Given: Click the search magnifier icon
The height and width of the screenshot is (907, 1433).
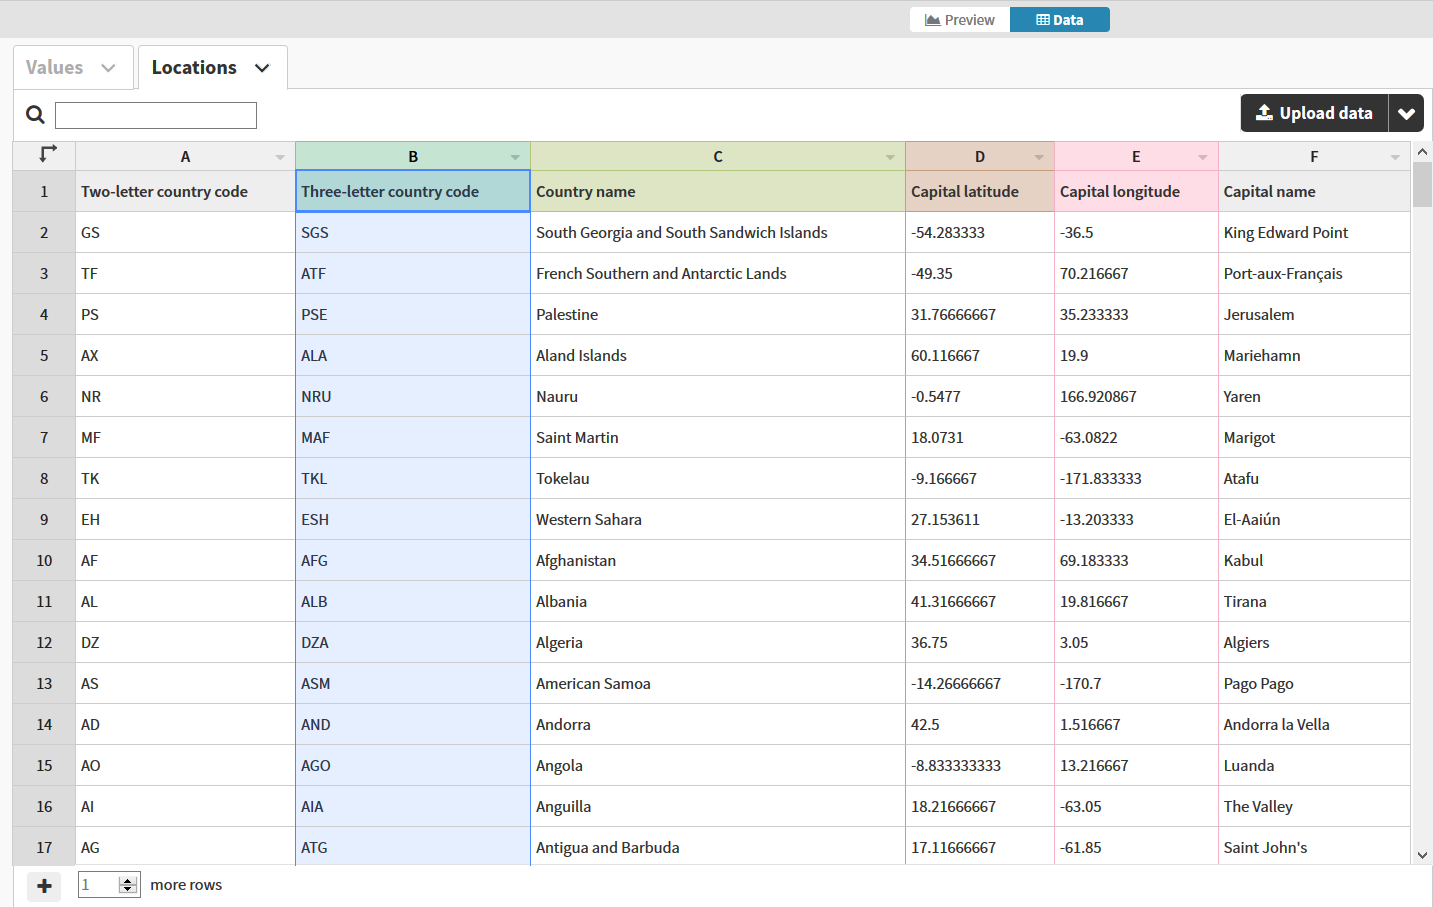Looking at the screenshot, I should coord(35,115).
